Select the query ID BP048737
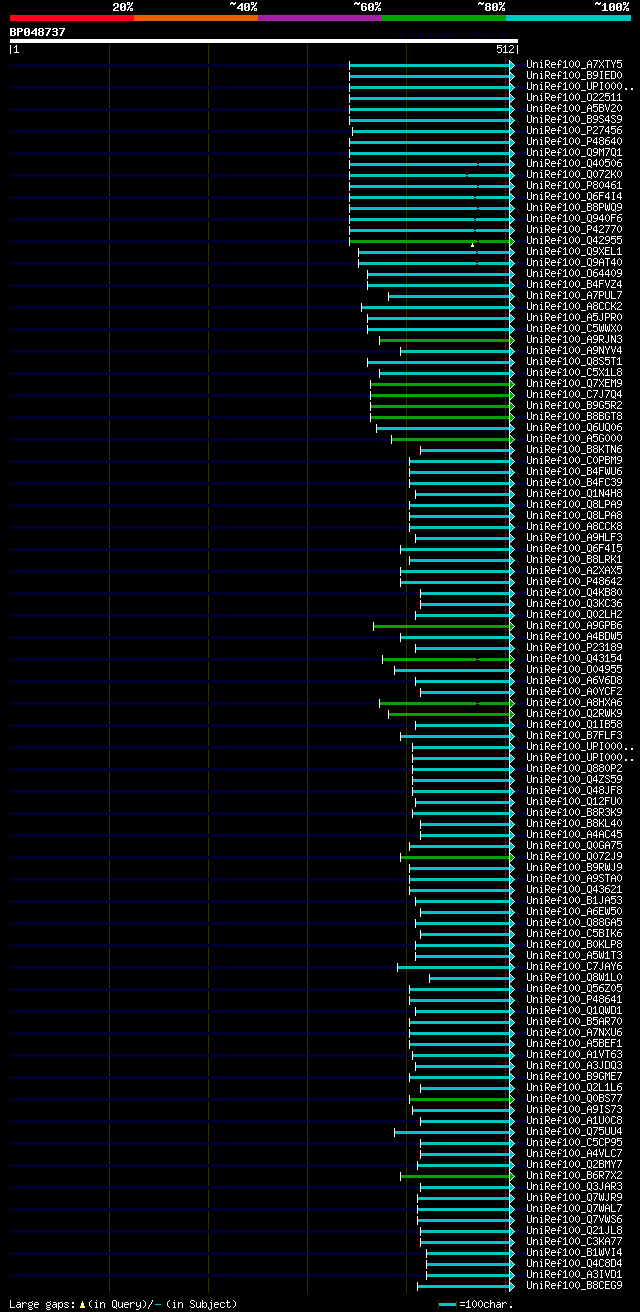The width and height of the screenshot is (640, 1312). (38, 32)
